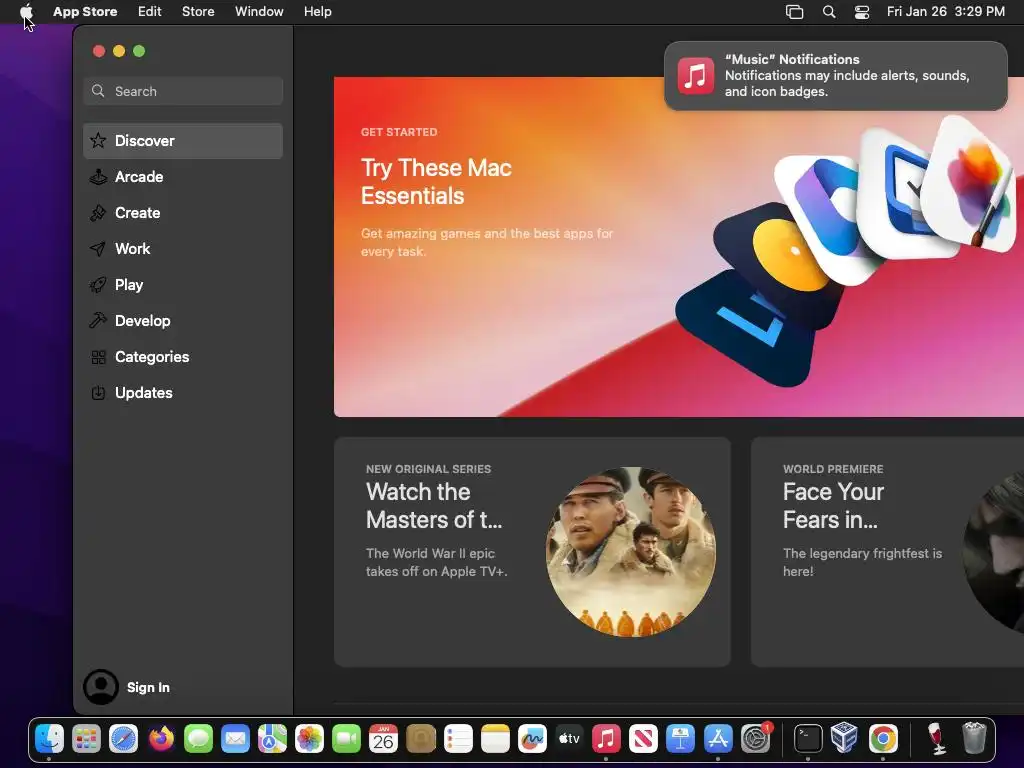Open Reminders from the Dock

click(x=458, y=739)
